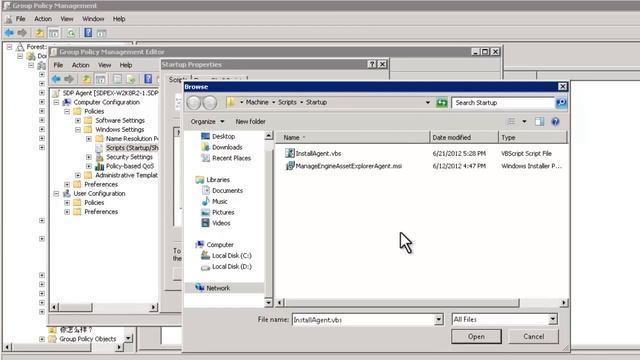This screenshot has height=360, width=640.
Task: Expand Group Policy Objects node
Action: tap(42, 339)
